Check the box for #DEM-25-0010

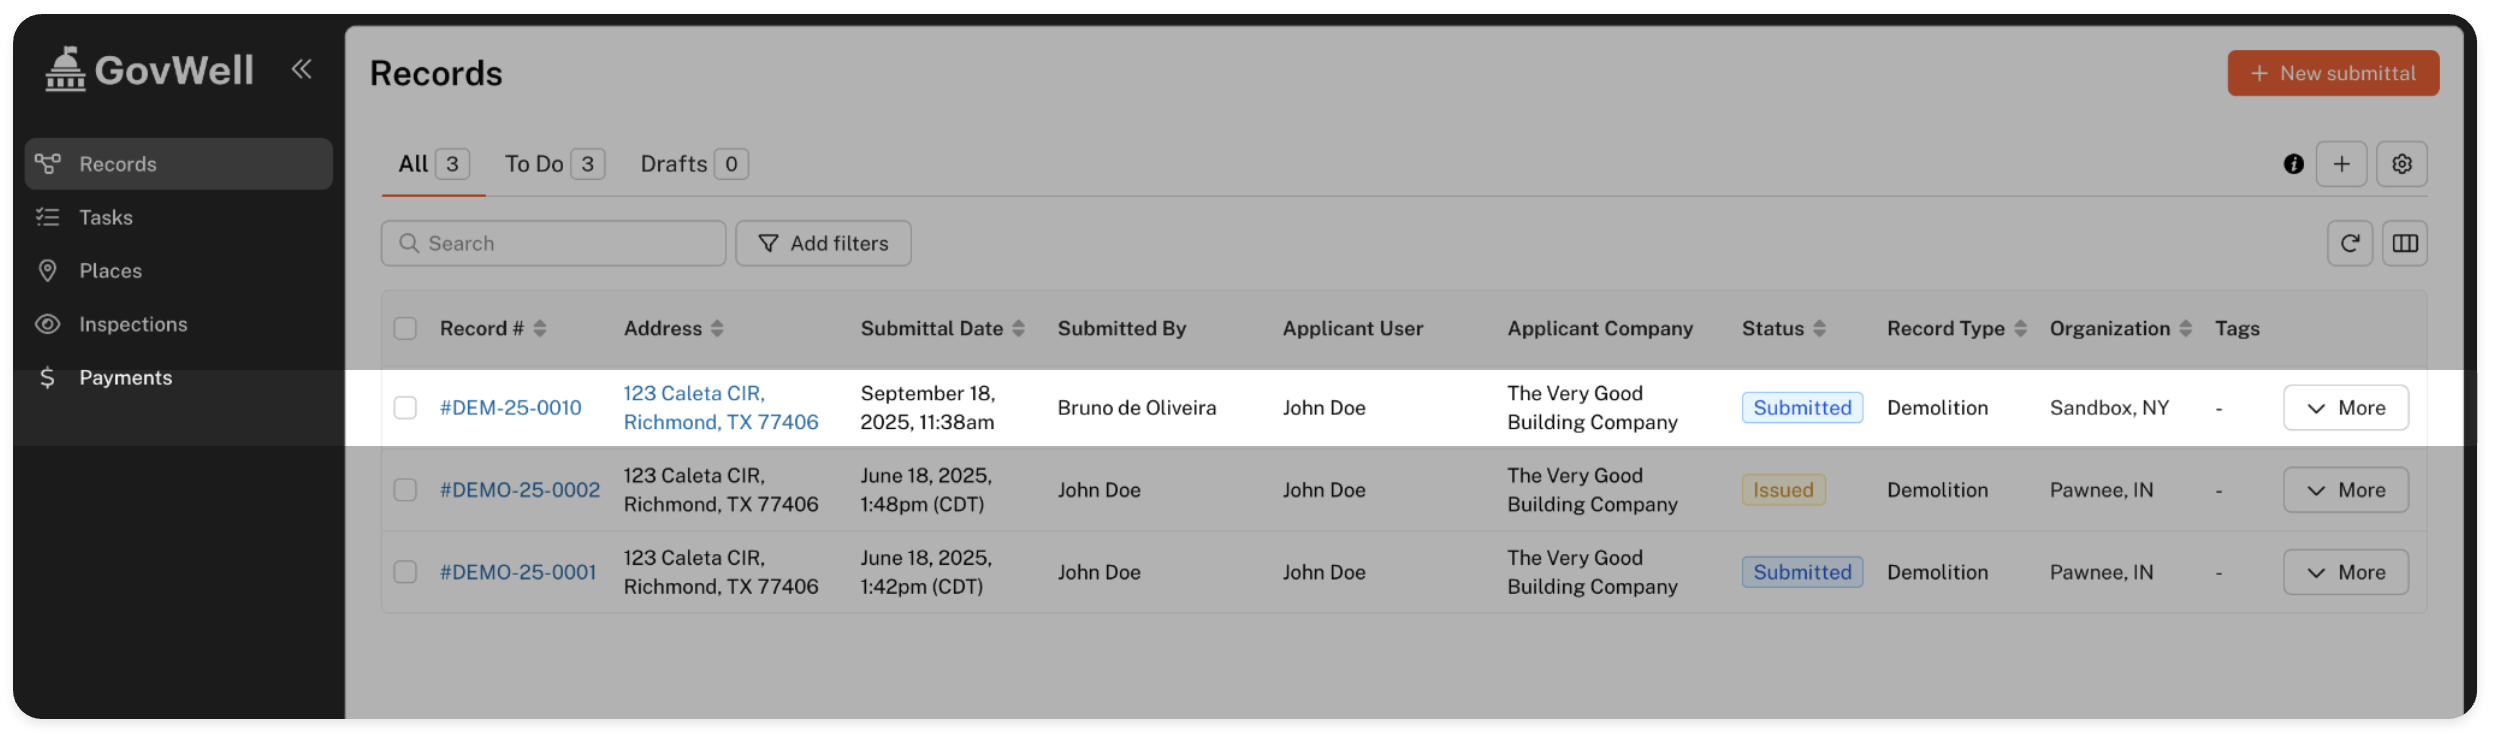pos(405,408)
